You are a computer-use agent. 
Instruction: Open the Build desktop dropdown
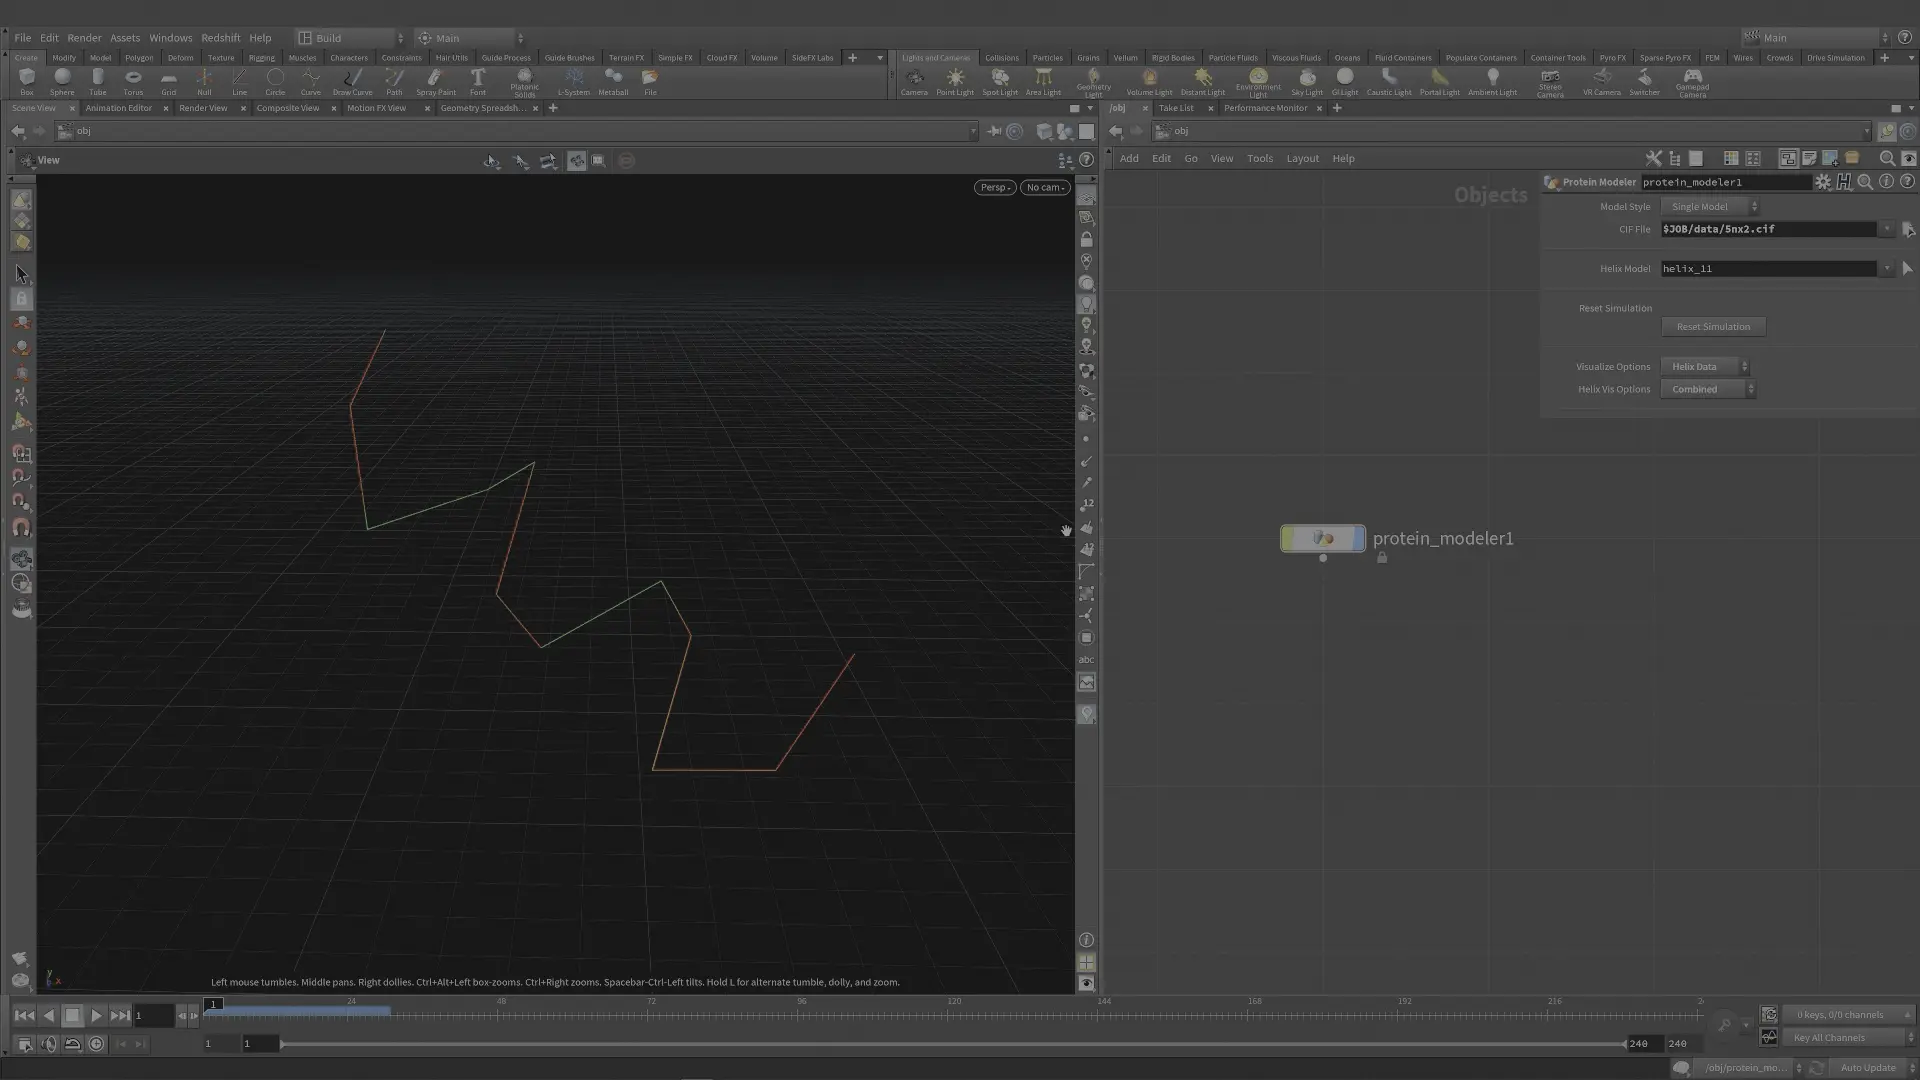pyautogui.click(x=351, y=38)
